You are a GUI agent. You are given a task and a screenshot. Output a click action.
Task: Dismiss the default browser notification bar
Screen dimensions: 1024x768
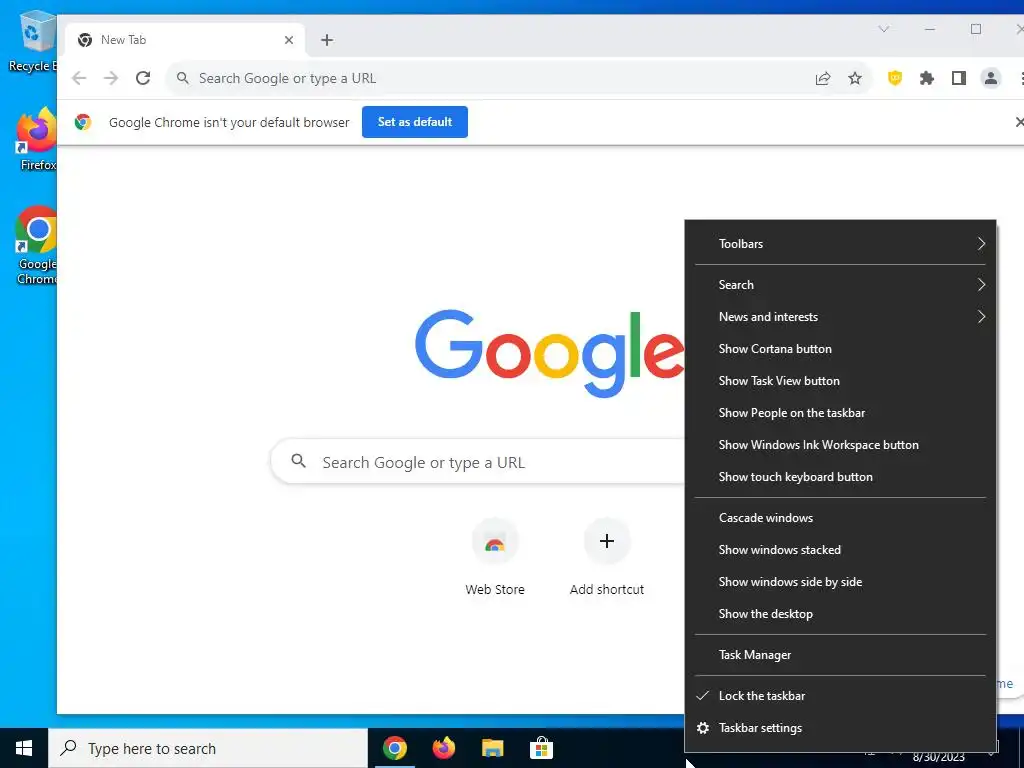1018,122
